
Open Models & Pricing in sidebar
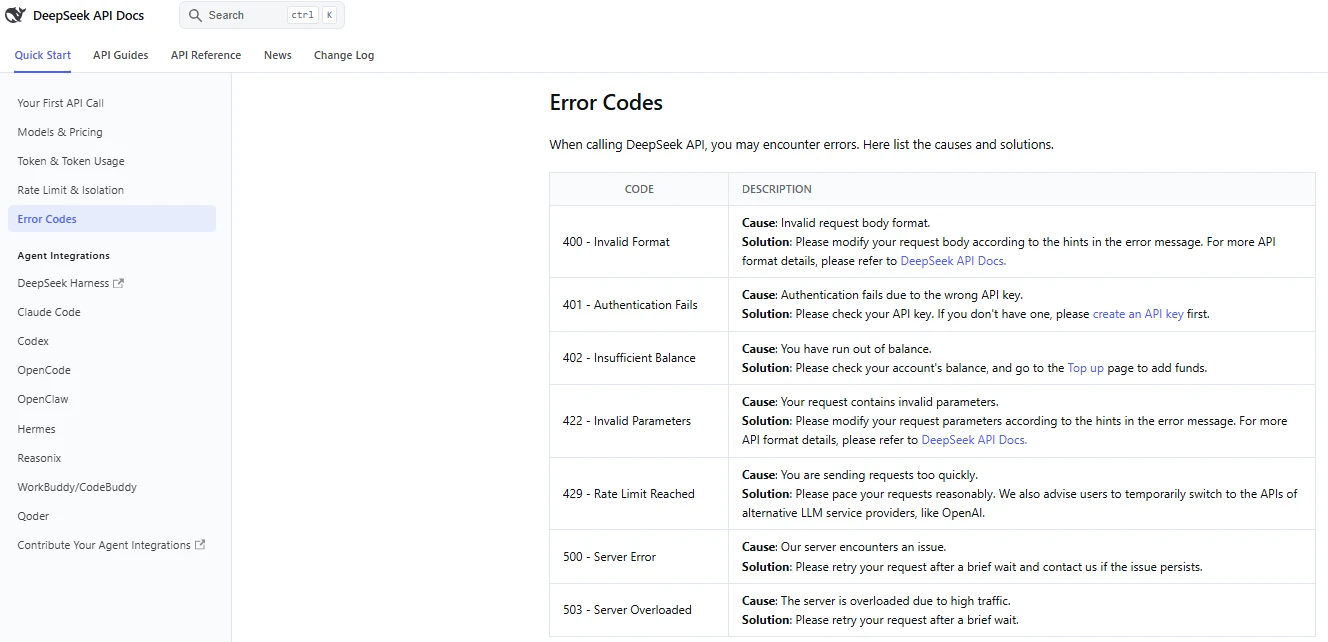112,132
